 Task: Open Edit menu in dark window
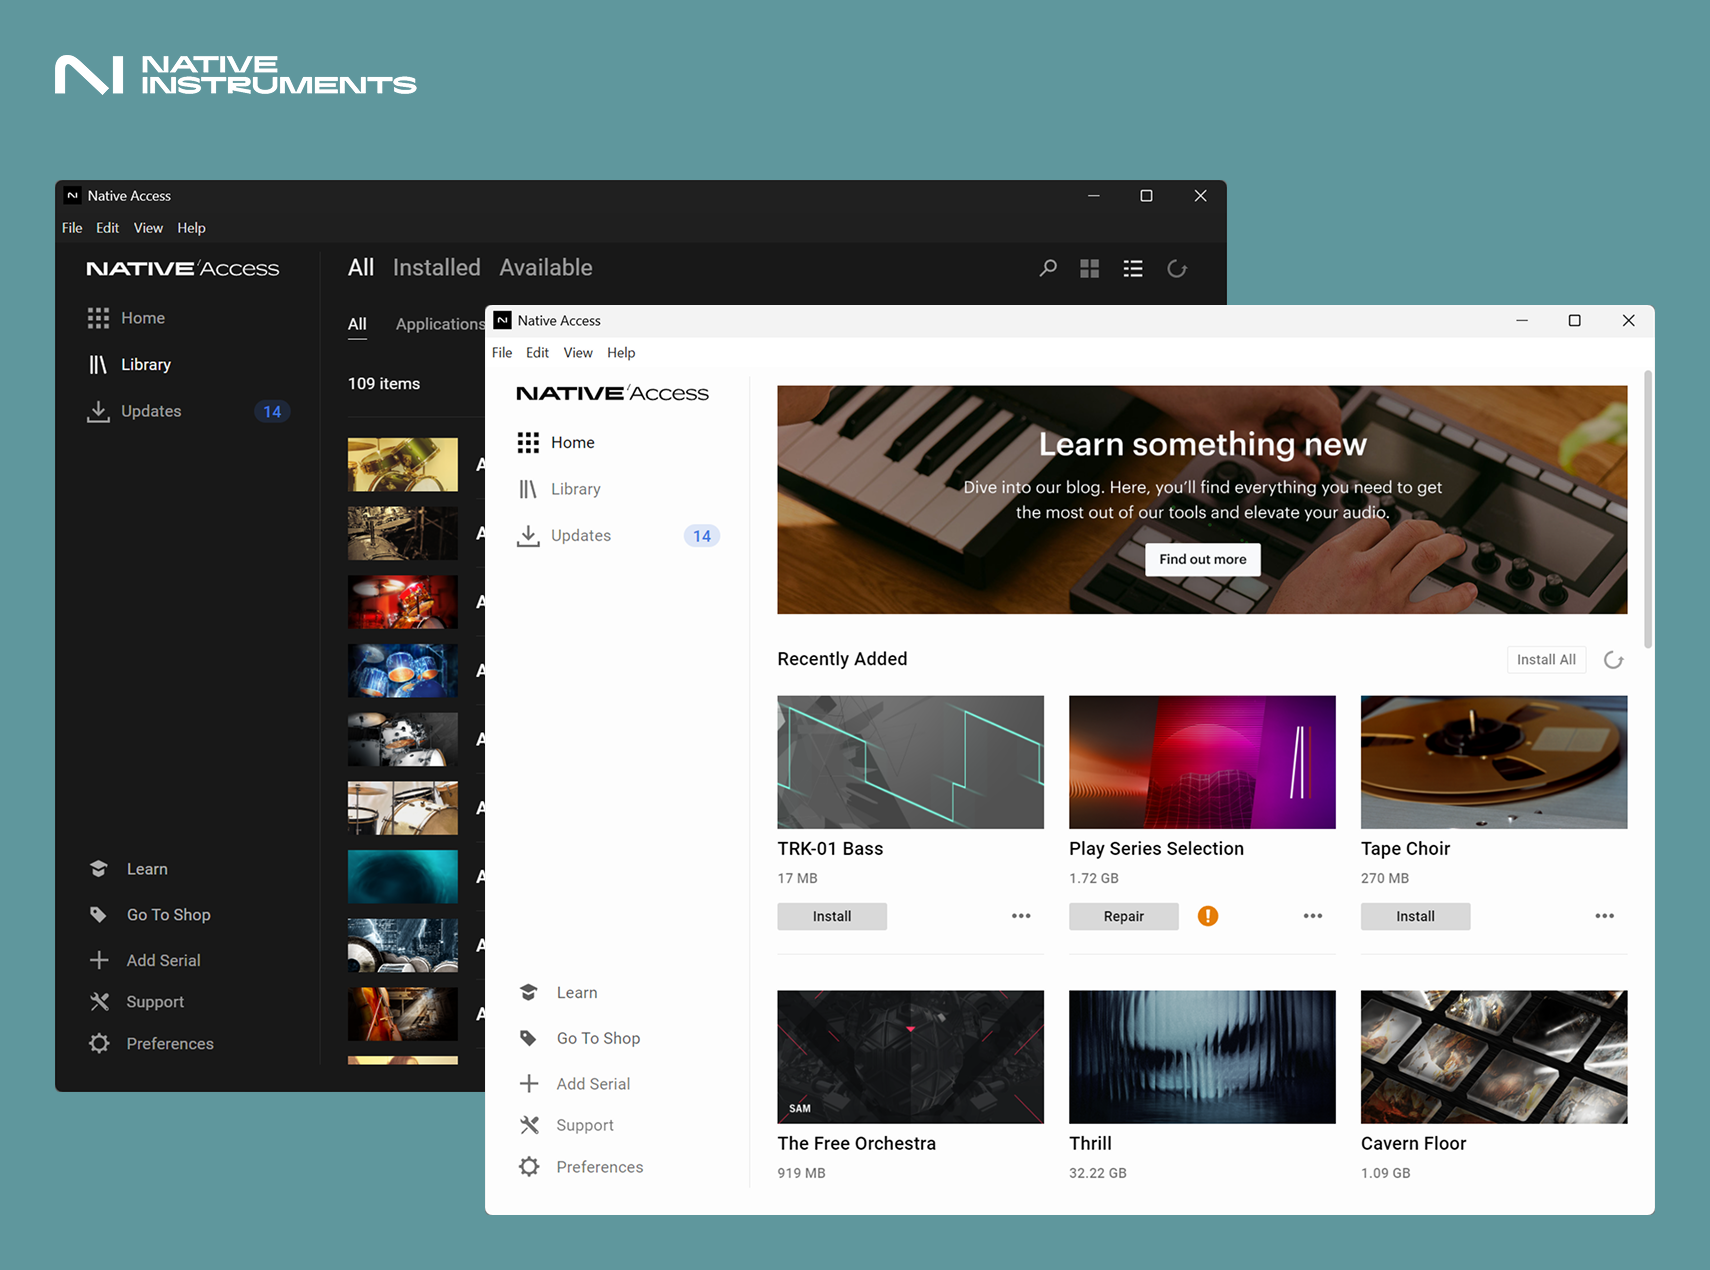[107, 228]
